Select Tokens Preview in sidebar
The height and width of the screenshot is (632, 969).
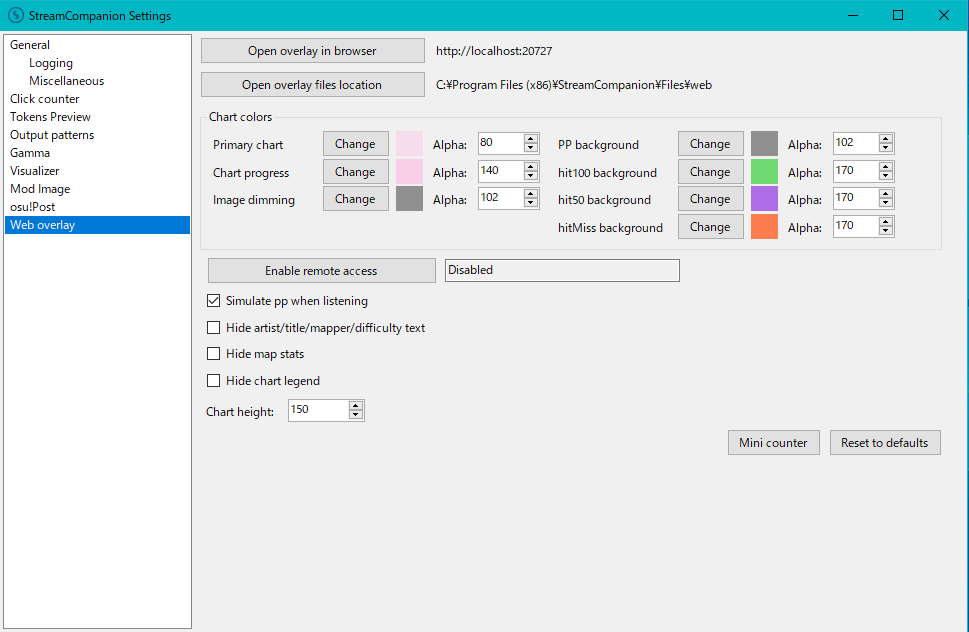click(x=50, y=117)
